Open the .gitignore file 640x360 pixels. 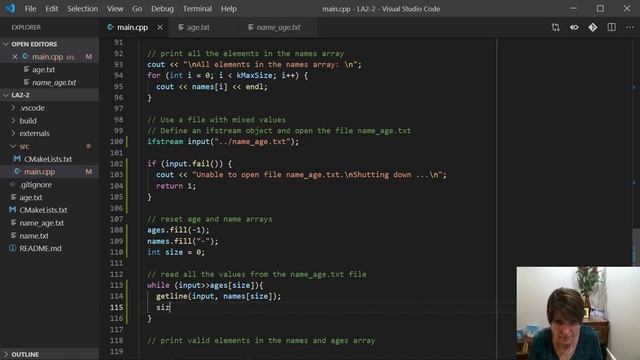49,184
